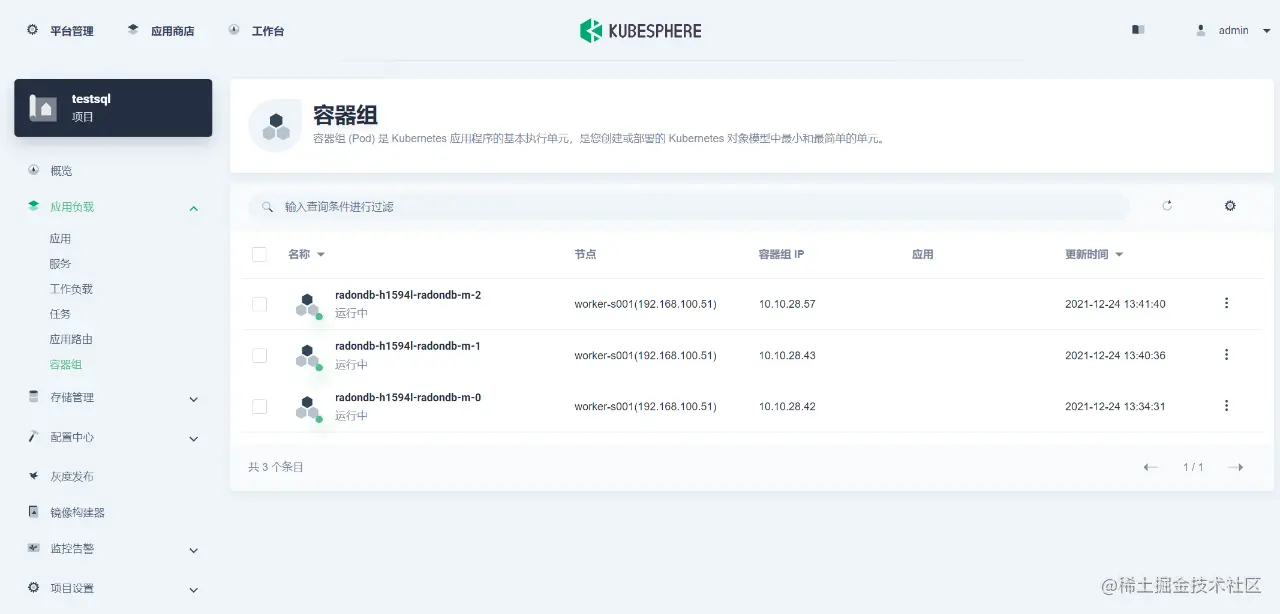
Task: Check the radondb-h1594l-radondb-m-2 row checkbox
Action: click(259, 304)
